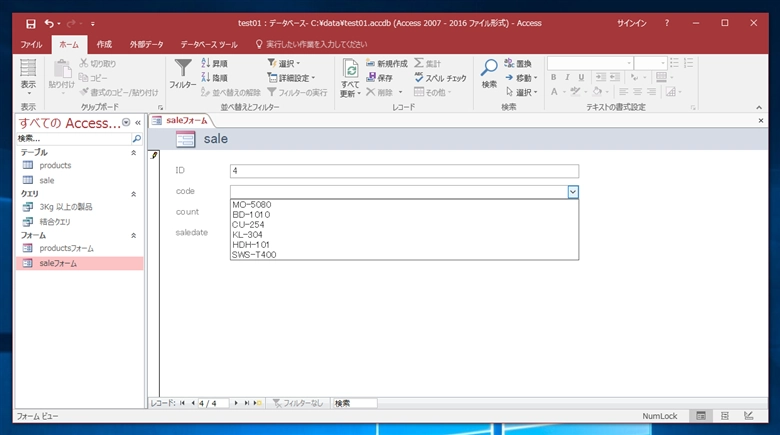The width and height of the screenshot is (780, 435).
Task: Switch to Form View icon in status bar
Action: (701, 416)
